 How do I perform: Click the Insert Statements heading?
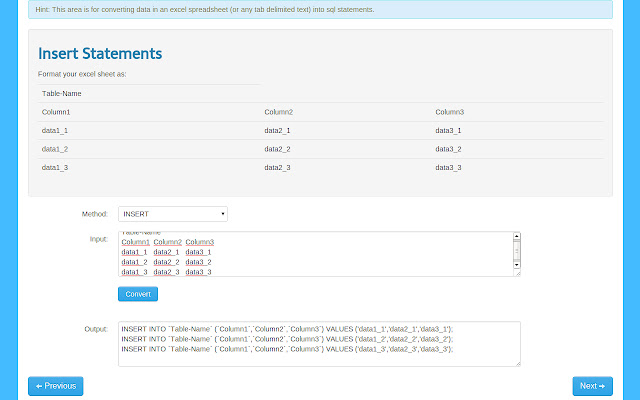(x=100, y=53)
